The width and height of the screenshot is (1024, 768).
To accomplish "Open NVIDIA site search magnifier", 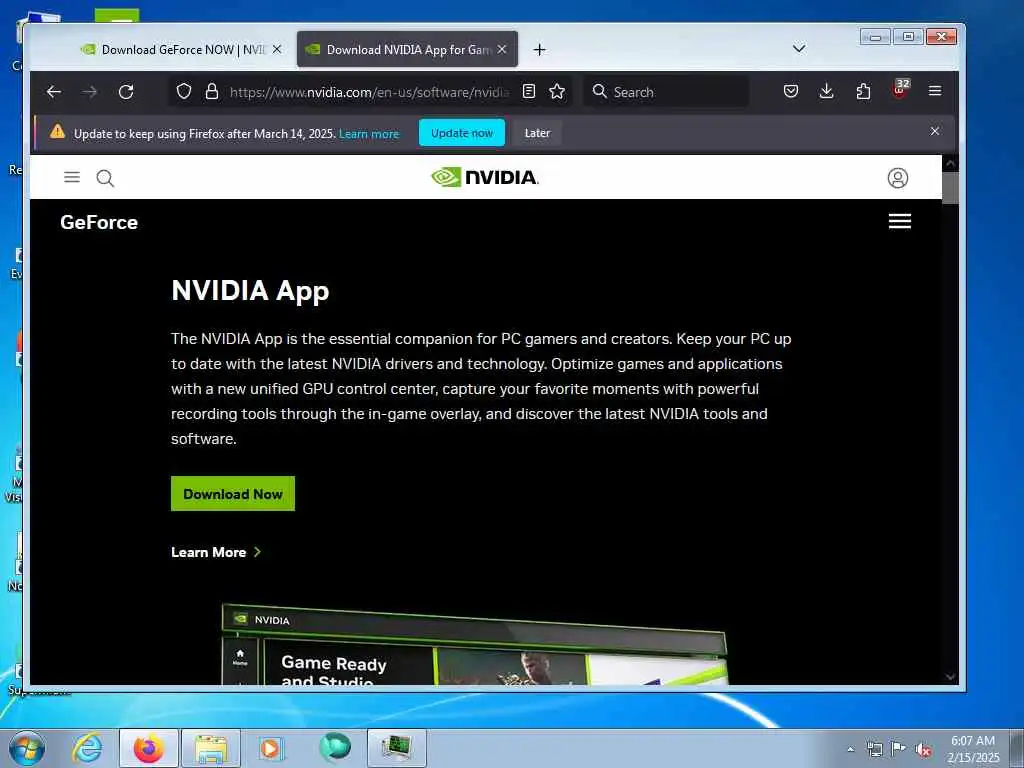I will click(x=105, y=178).
